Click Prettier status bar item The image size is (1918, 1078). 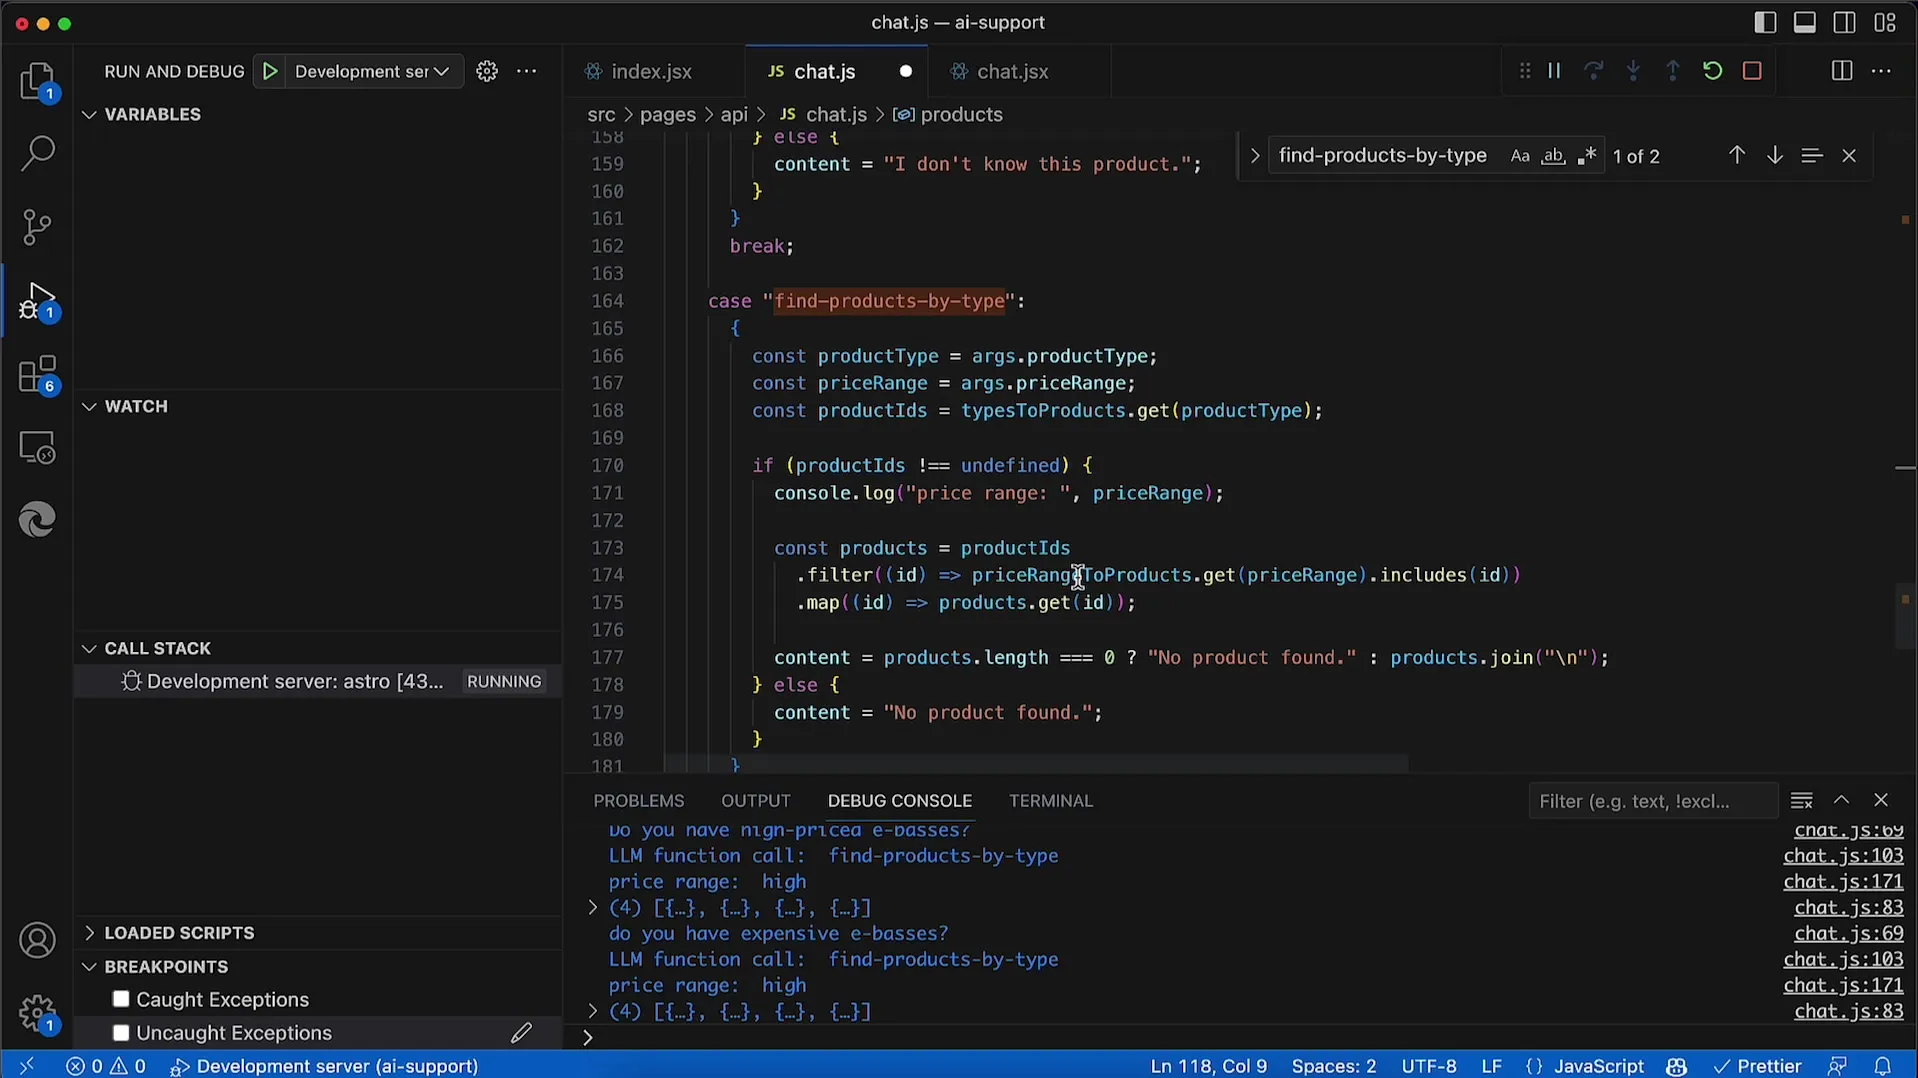click(1757, 1066)
